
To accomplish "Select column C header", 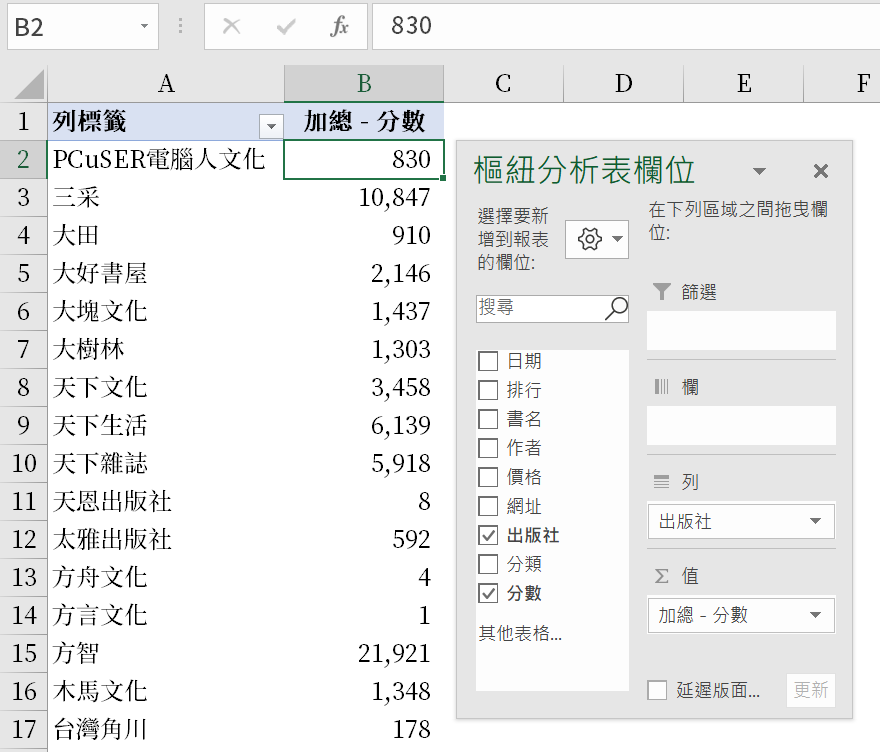I will click(503, 84).
